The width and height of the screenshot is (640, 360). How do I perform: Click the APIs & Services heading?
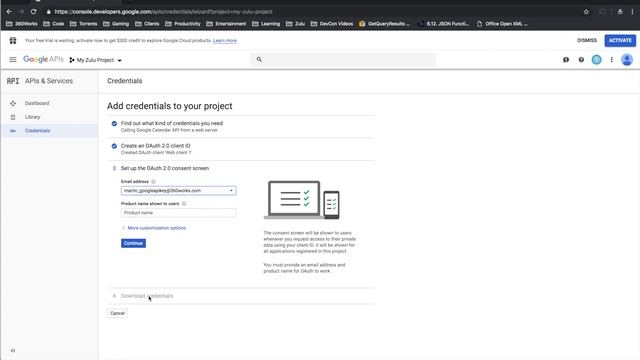(x=49, y=81)
